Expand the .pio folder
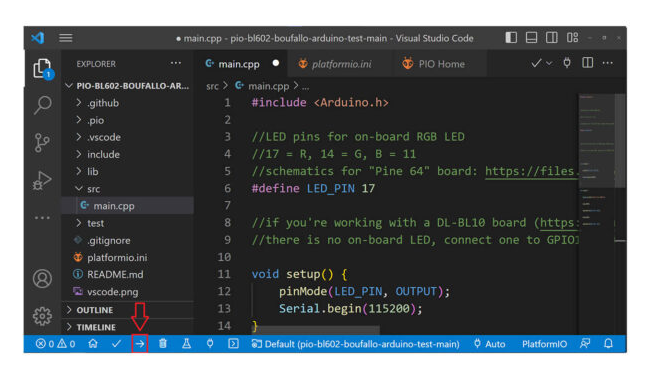This screenshot has width=660, height=374. tap(128, 120)
